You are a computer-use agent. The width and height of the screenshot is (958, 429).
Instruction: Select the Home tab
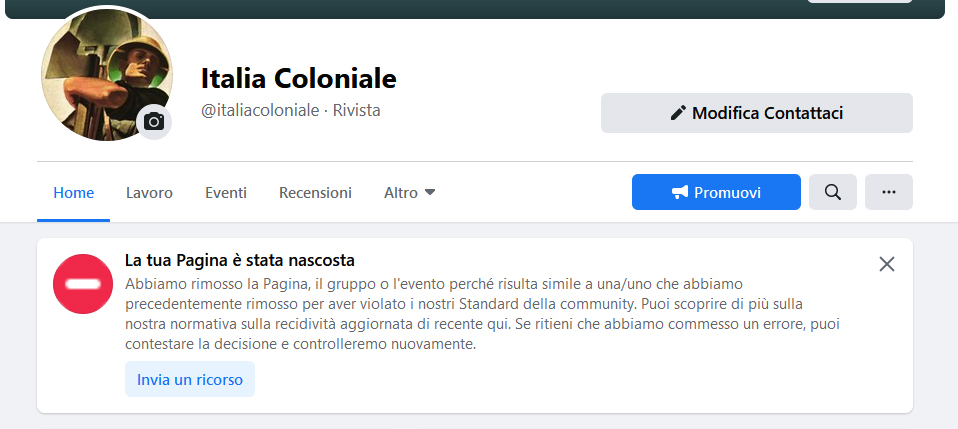(73, 192)
